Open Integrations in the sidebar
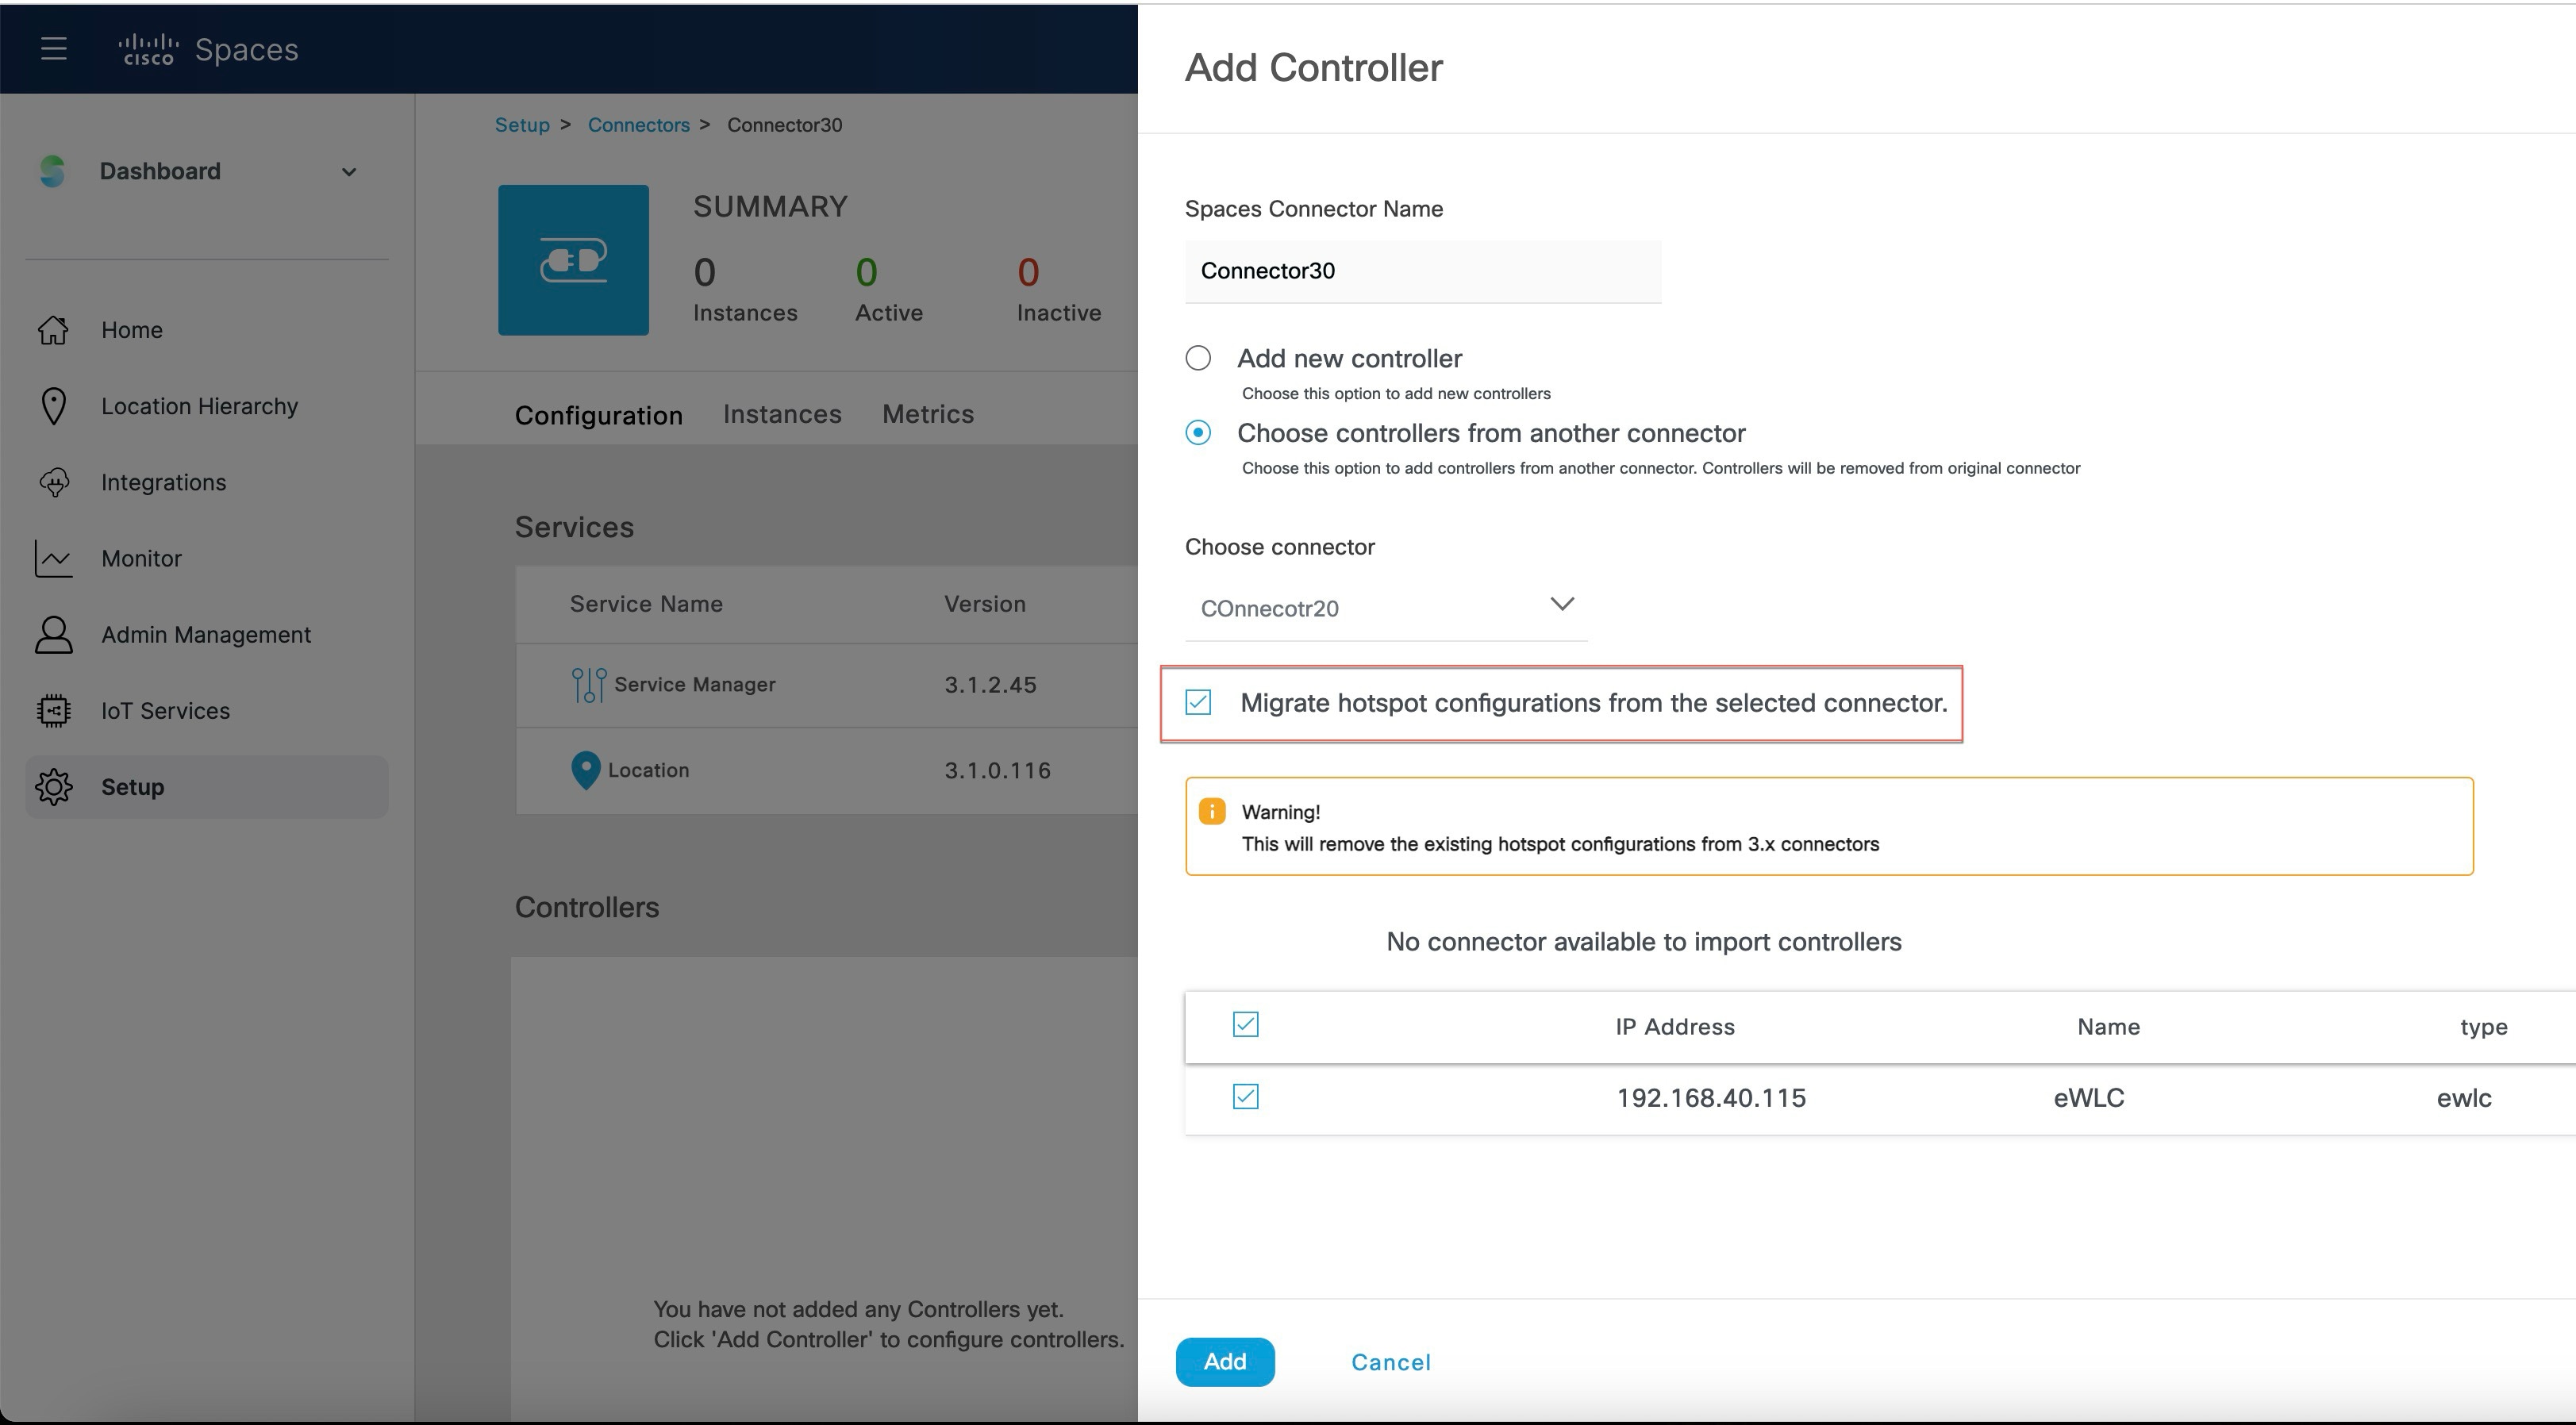Screen dimensions: 2576x1425 point(207,482)
